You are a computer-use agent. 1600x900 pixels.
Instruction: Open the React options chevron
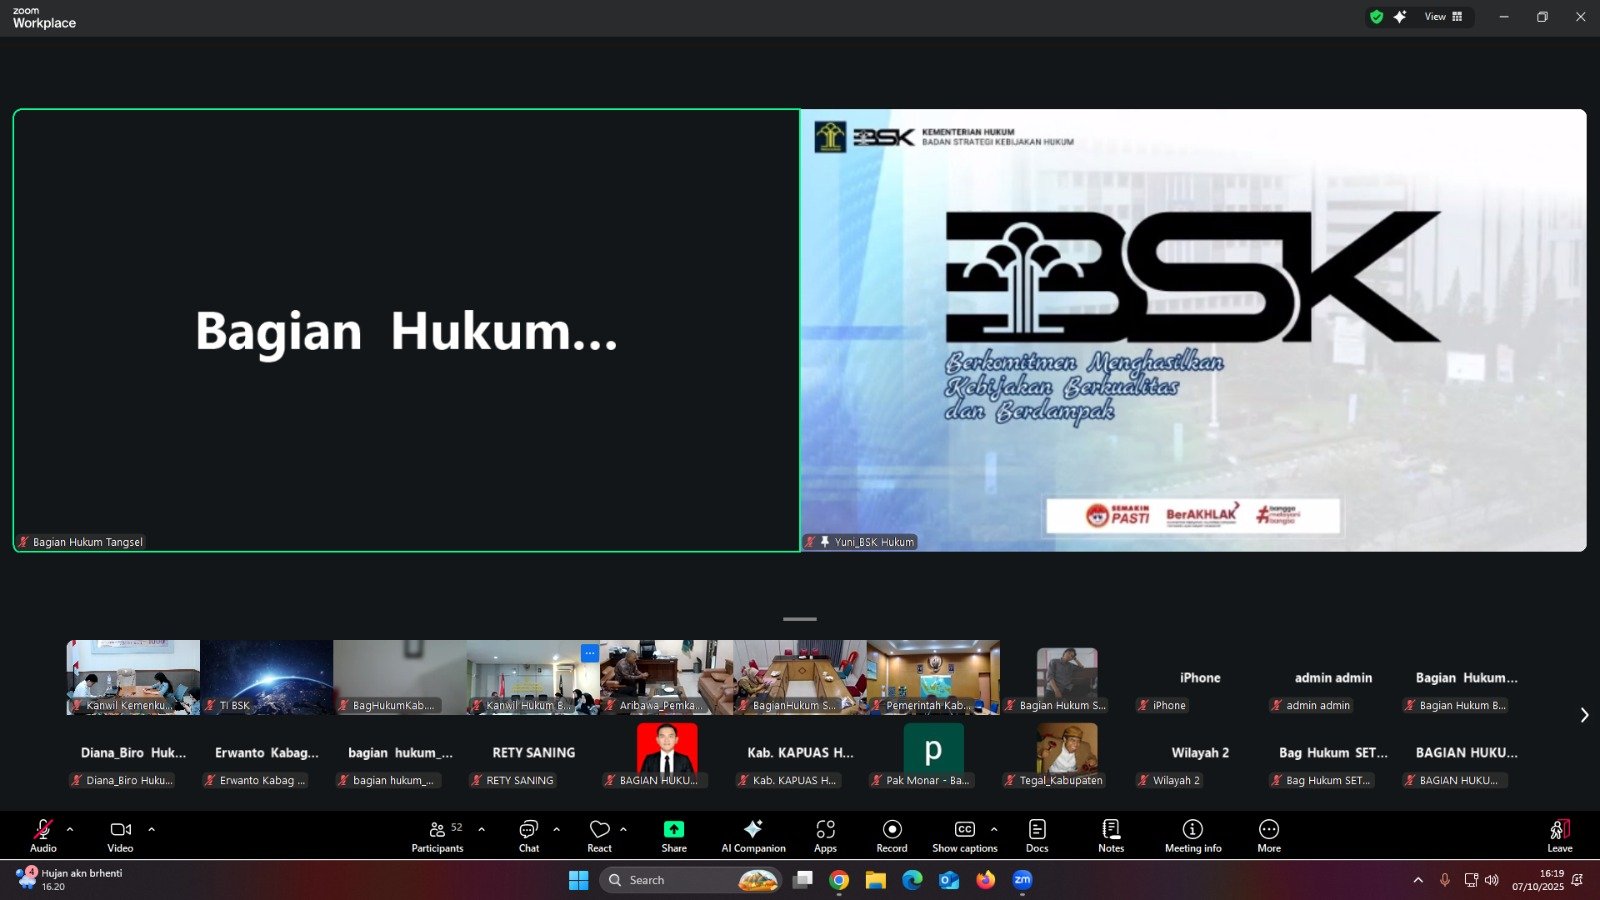624,829
